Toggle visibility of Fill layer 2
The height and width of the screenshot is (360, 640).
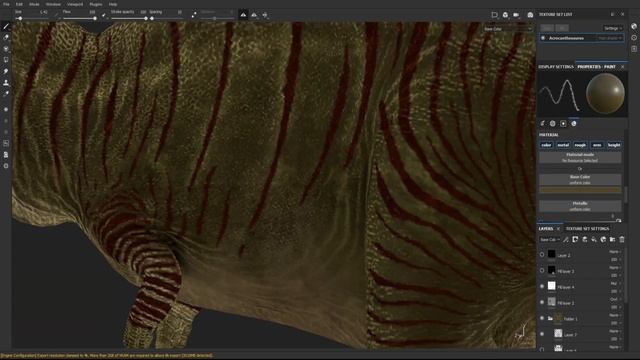coord(542,302)
